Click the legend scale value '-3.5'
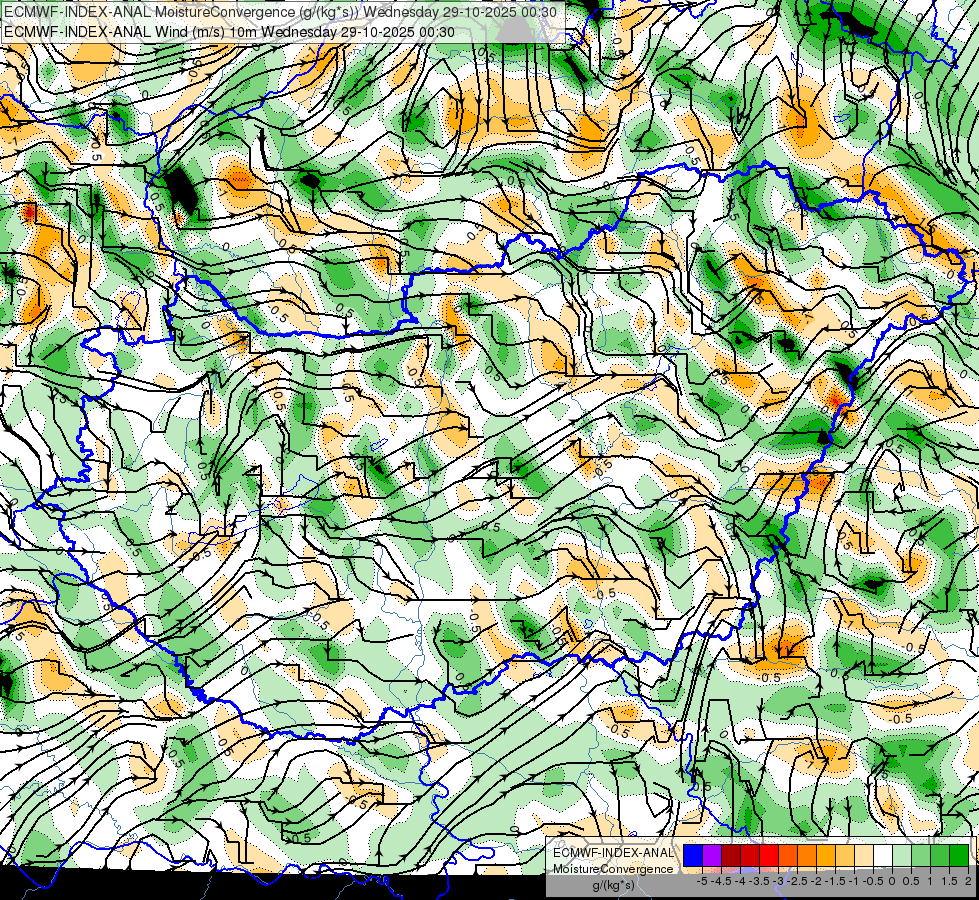 point(758,881)
